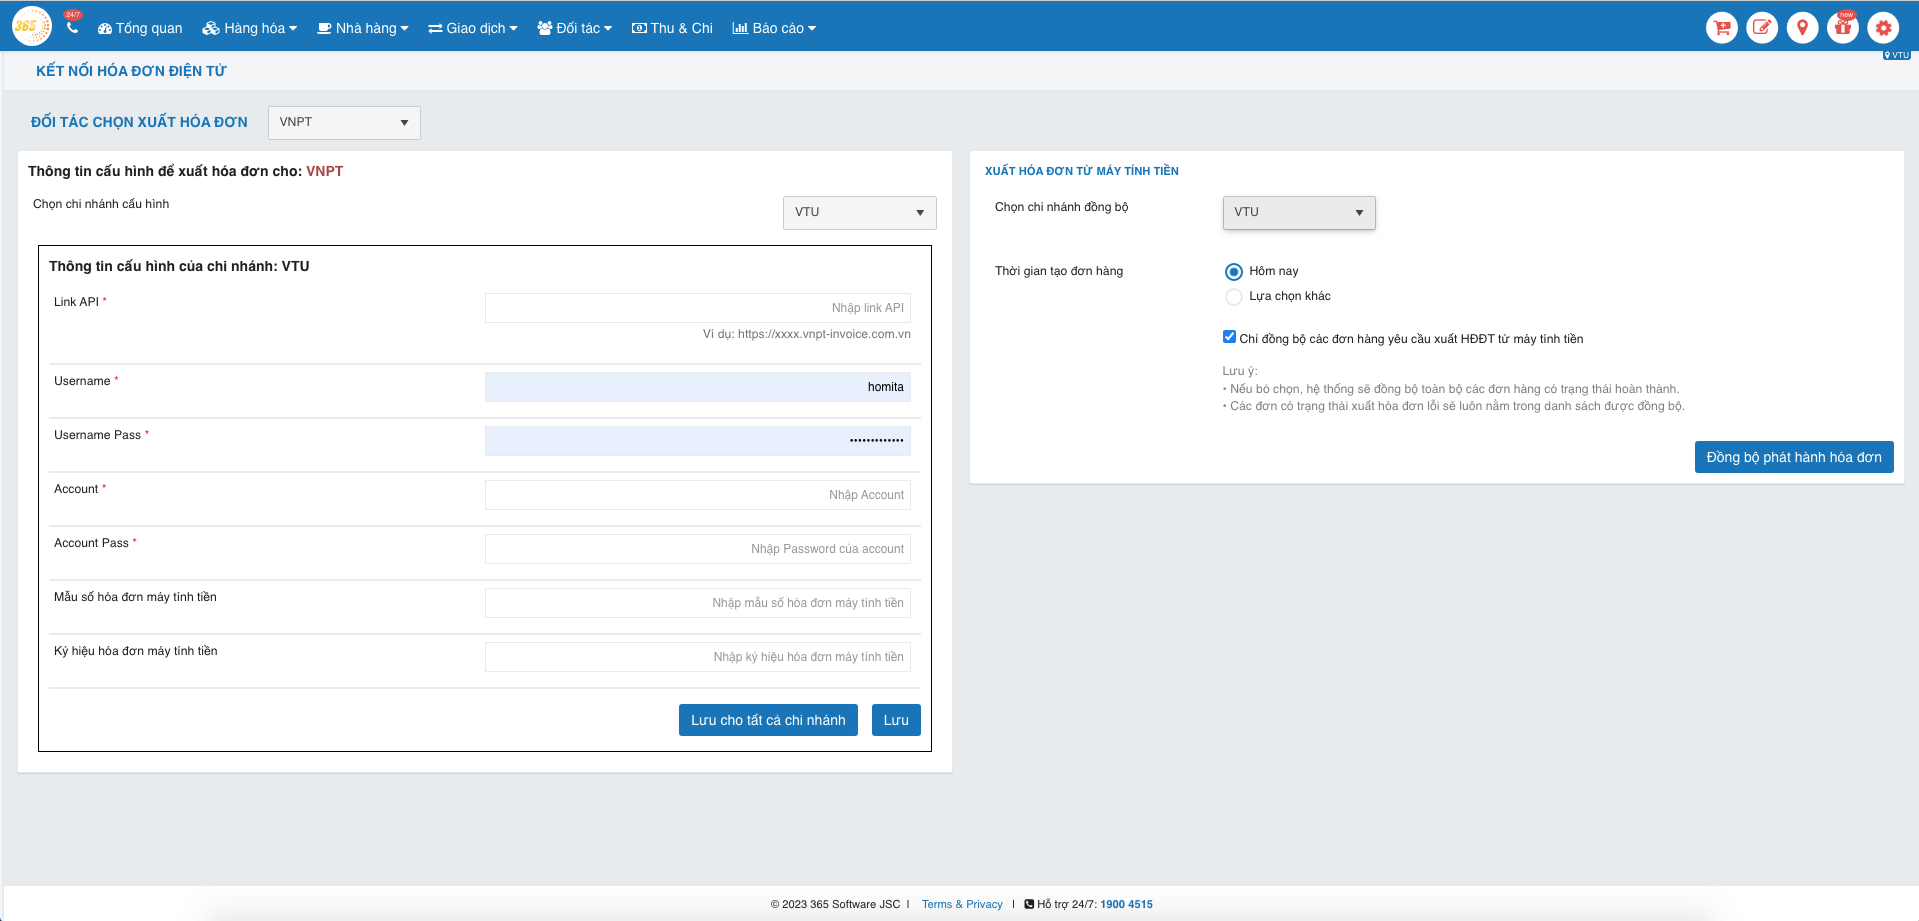Open Tổng quan menu
1919x921 pixels.
click(x=140, y=28)
